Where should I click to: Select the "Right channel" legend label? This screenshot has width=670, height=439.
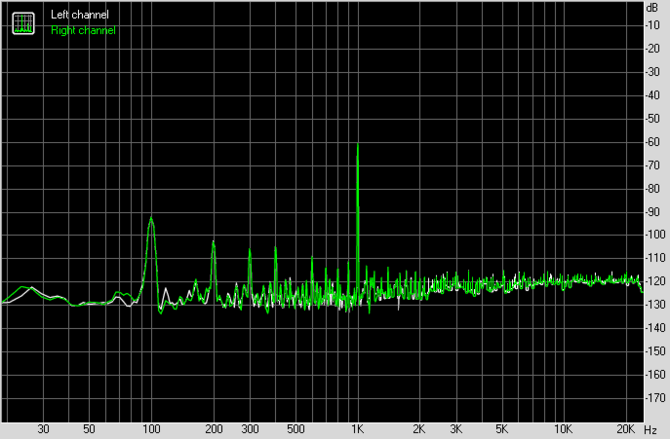point(83,30)
